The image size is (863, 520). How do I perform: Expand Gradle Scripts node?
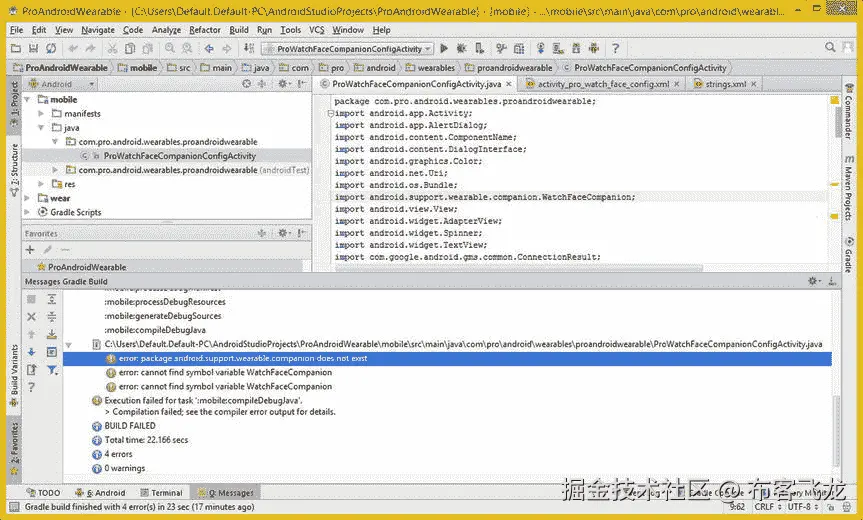click(28, 212)
